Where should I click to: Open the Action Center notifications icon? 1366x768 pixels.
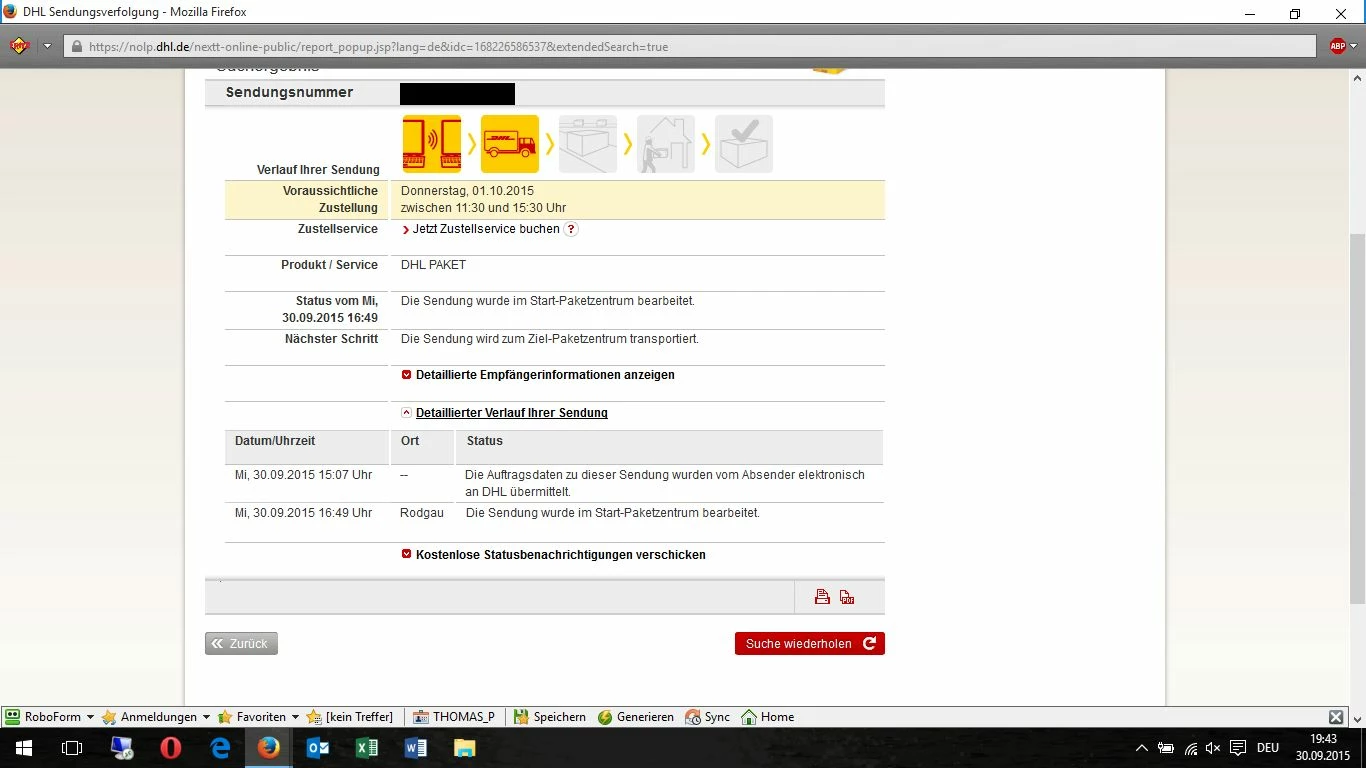(1238, 748)
